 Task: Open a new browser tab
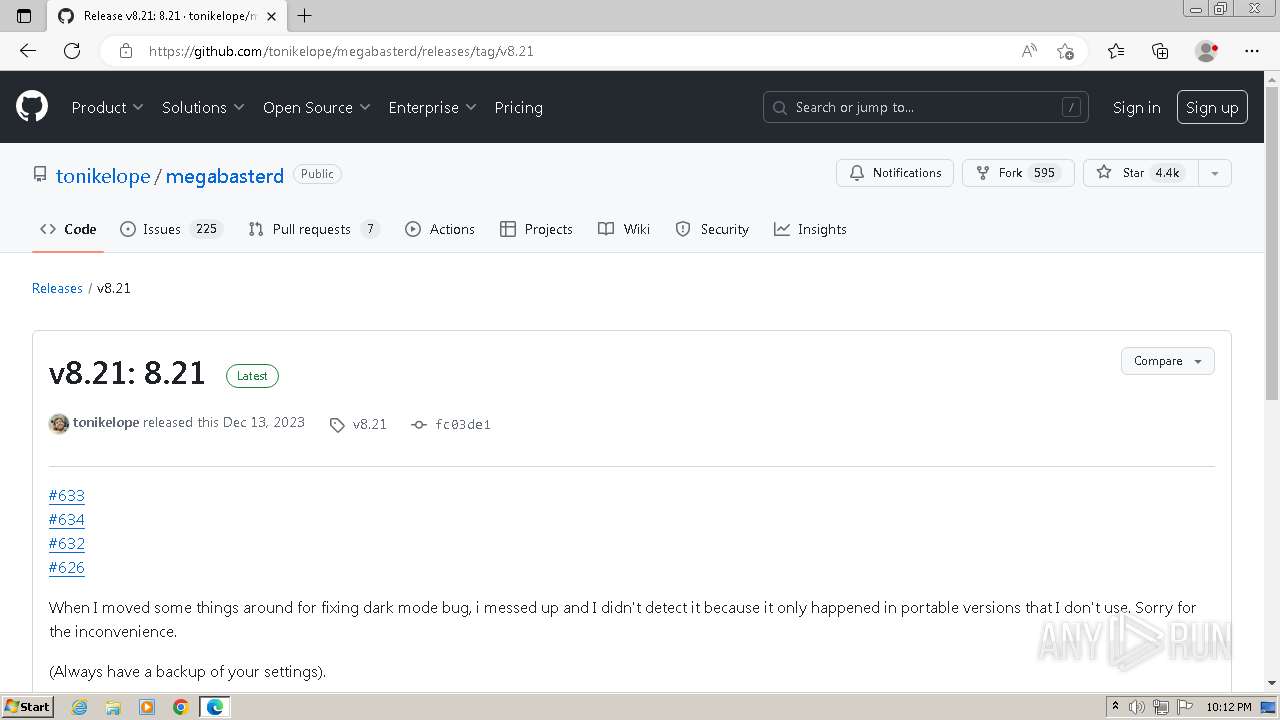coord(305,16)
